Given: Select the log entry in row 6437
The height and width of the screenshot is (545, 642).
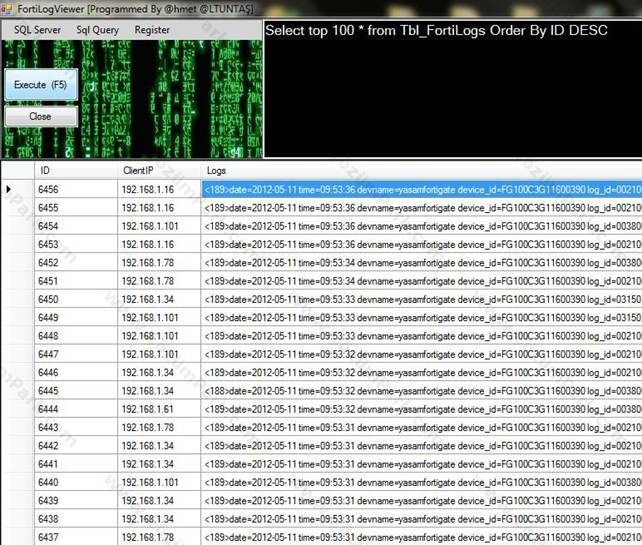Looking at the screenshot, I should tap(421, 536).
